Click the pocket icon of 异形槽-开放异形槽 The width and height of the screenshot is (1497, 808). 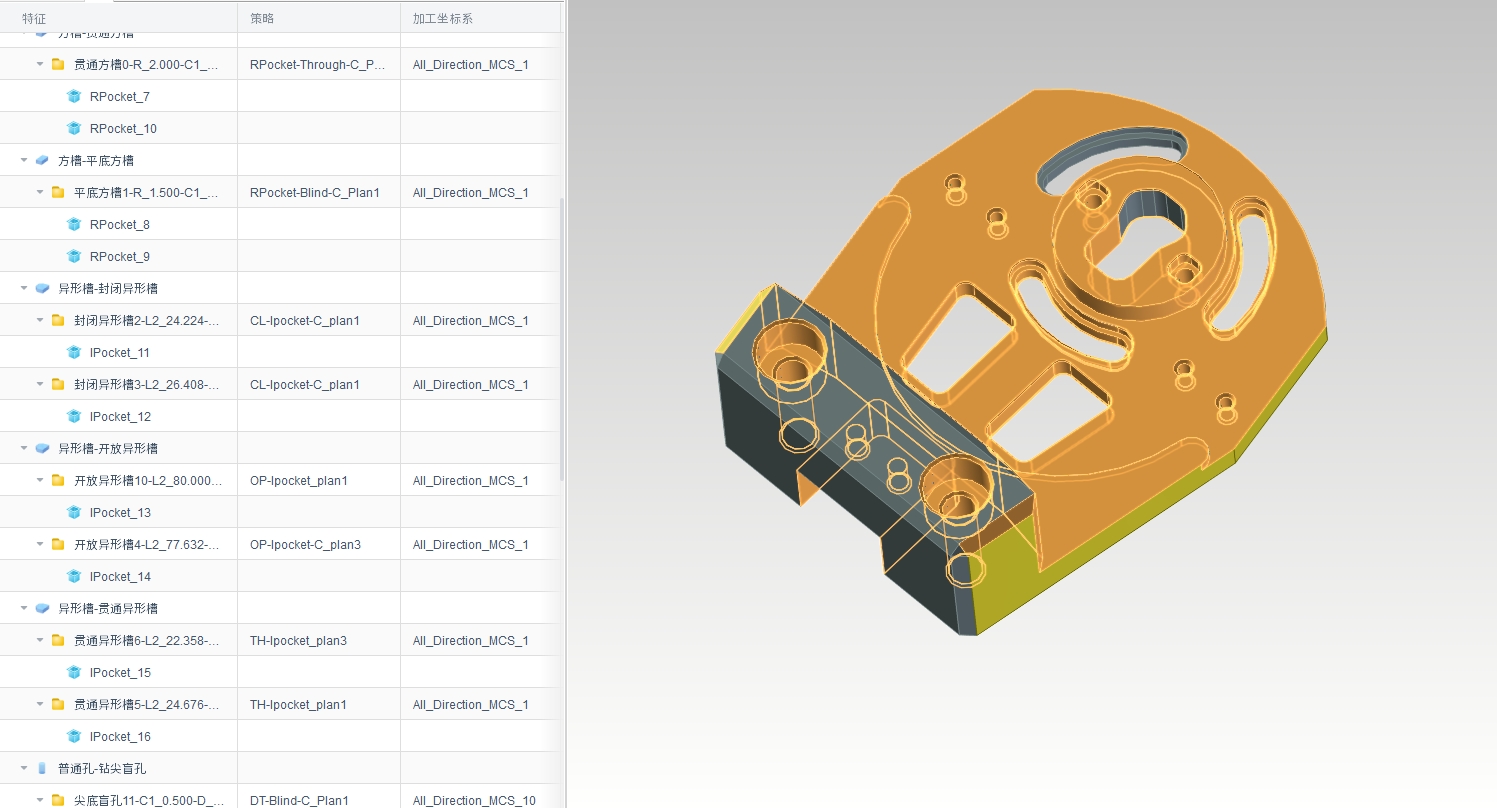42,448
